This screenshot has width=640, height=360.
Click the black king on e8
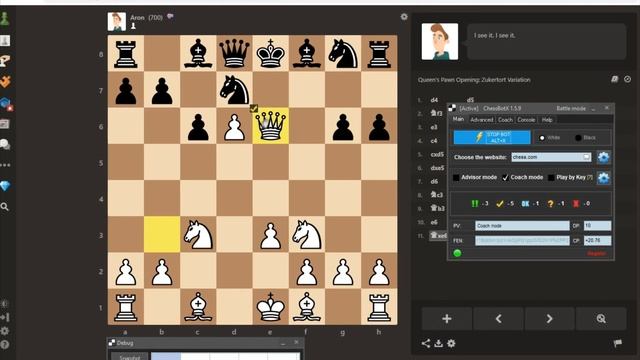click(x=270, y=53)
